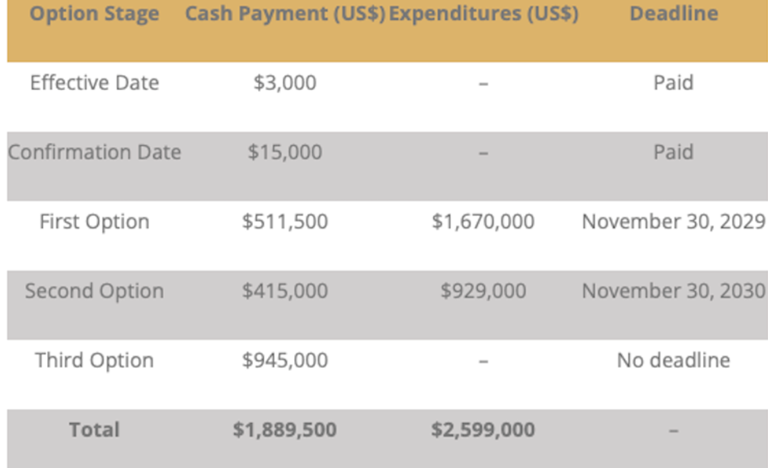Click Paid in the Effective Date row

673,83
